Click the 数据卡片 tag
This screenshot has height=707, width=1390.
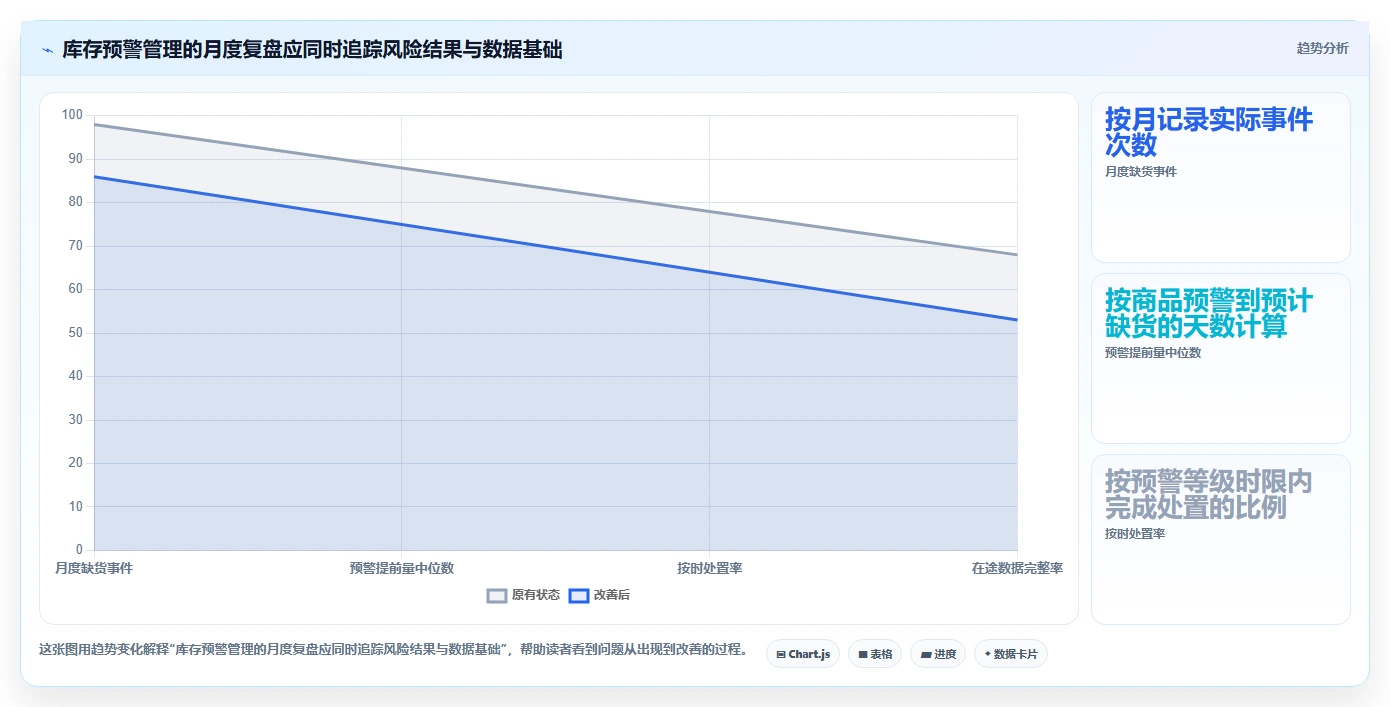point(1011,654)
